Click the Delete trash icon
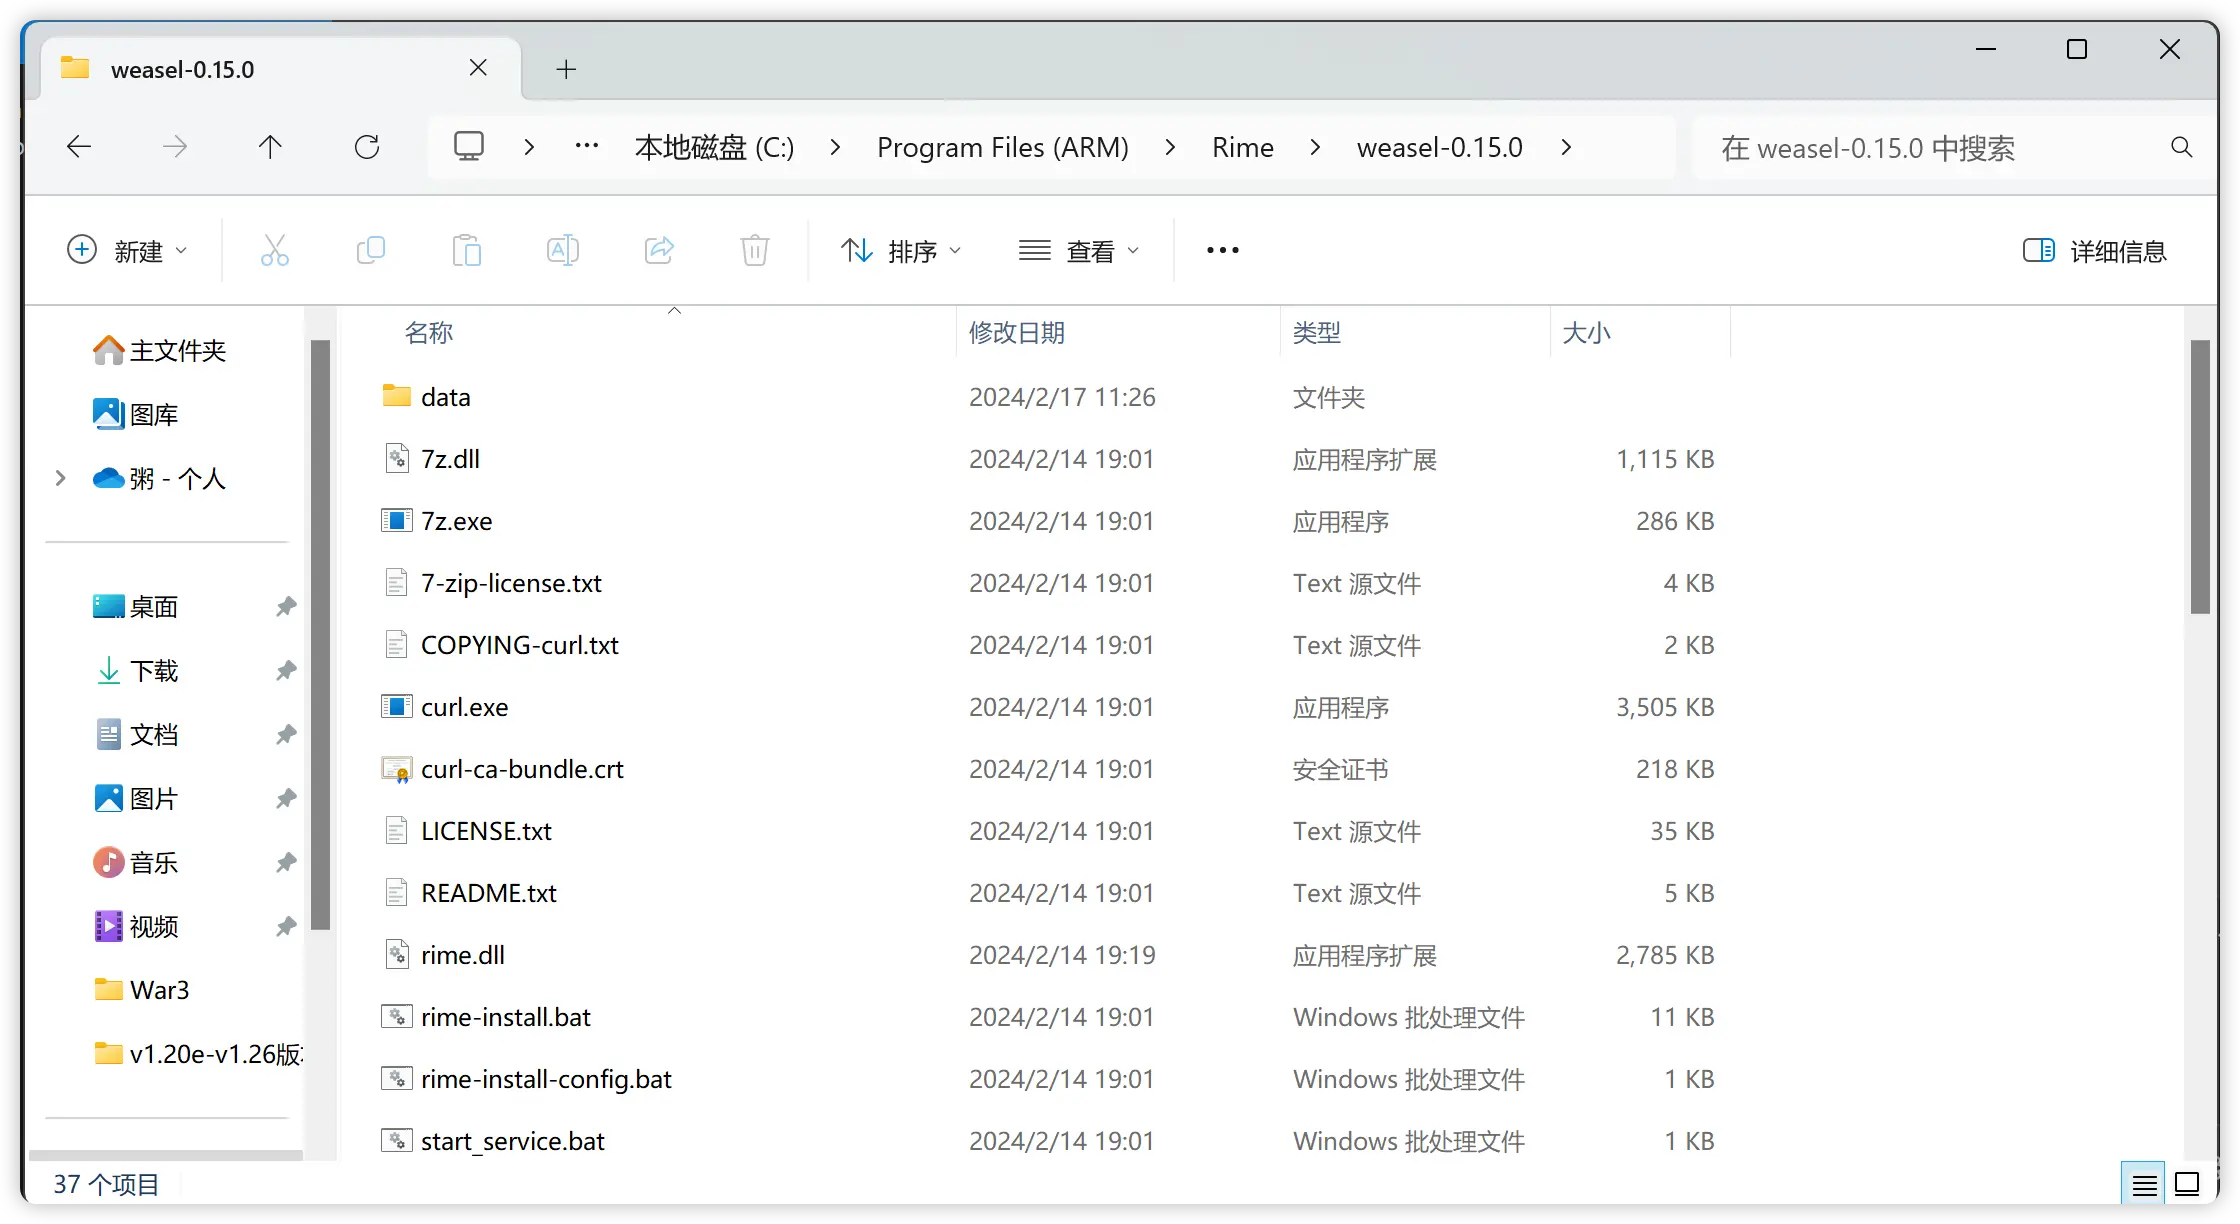 coord(755,250)
